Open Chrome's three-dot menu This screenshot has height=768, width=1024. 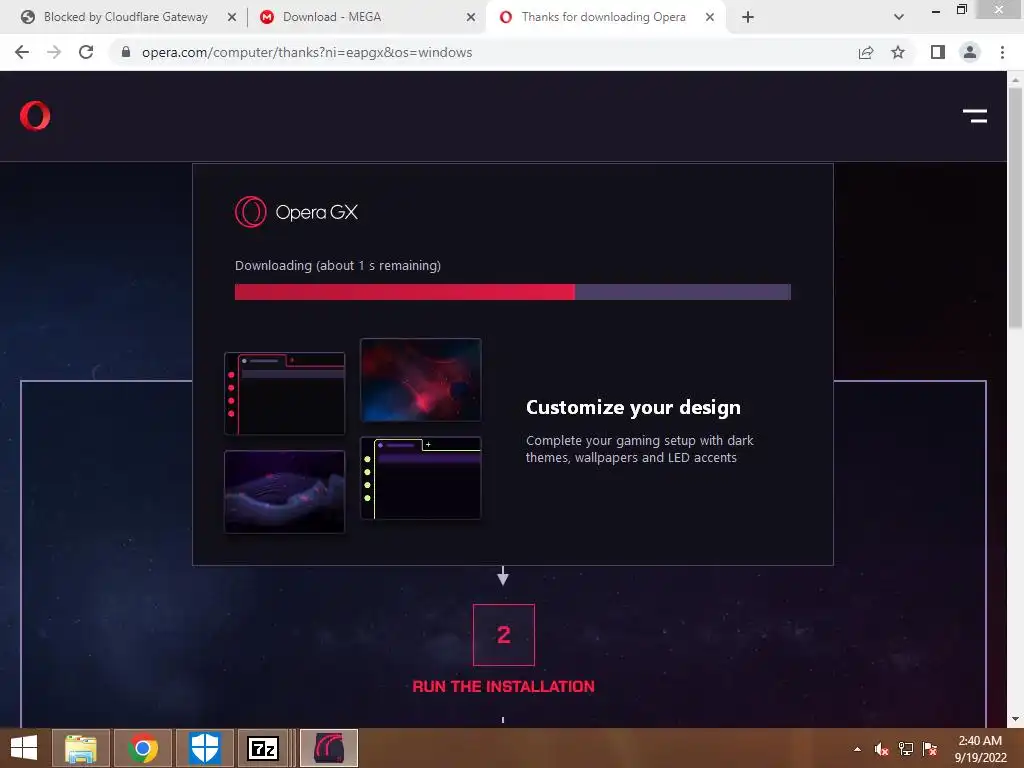tap(1002, 52)
